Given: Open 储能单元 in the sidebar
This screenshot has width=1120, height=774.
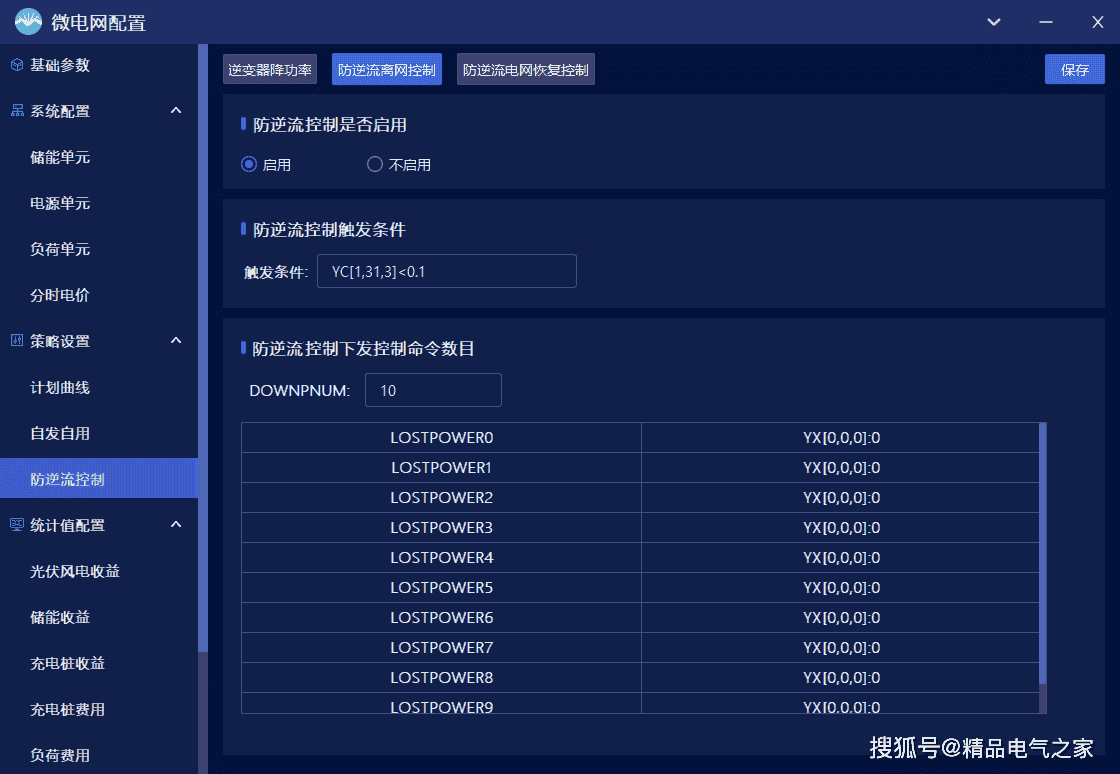Looking at the screenshot, I should click(60, 157).
